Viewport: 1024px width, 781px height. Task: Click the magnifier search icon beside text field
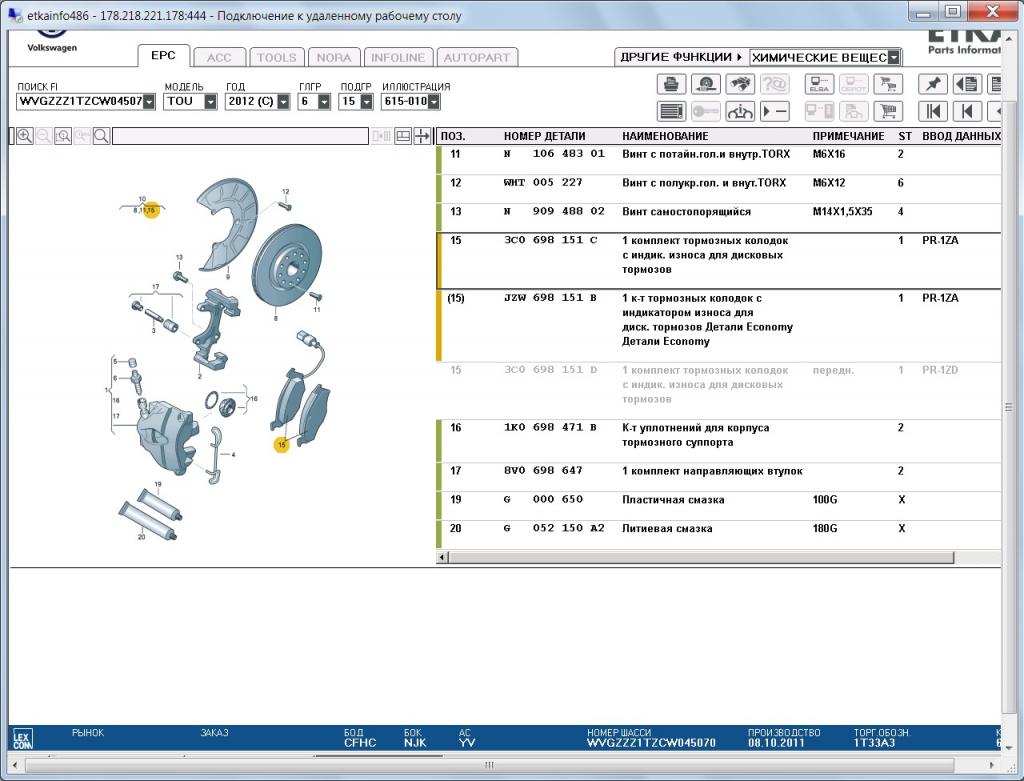click(x=101, y=136)
